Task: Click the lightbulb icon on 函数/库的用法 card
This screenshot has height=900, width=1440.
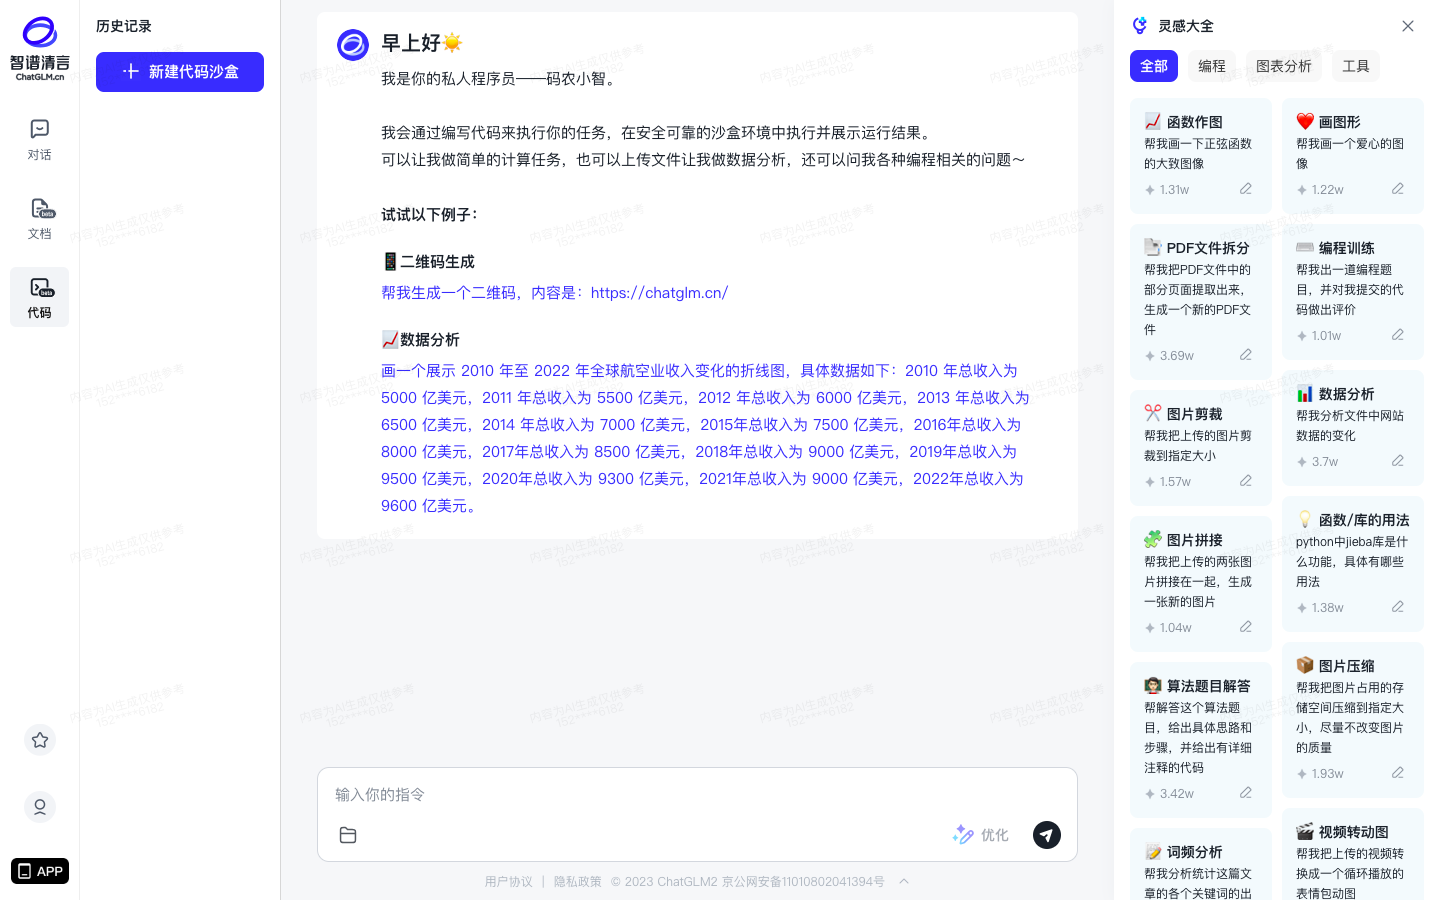Action: tap(1305, 519)
